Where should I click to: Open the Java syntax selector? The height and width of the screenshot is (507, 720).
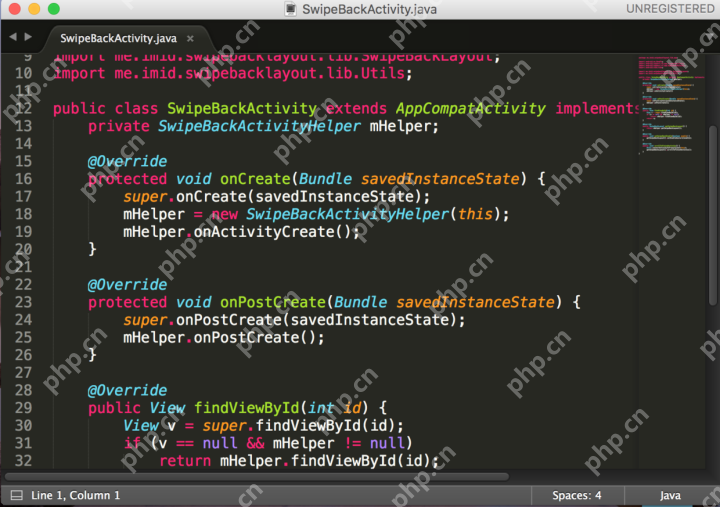tap(669, 495)
